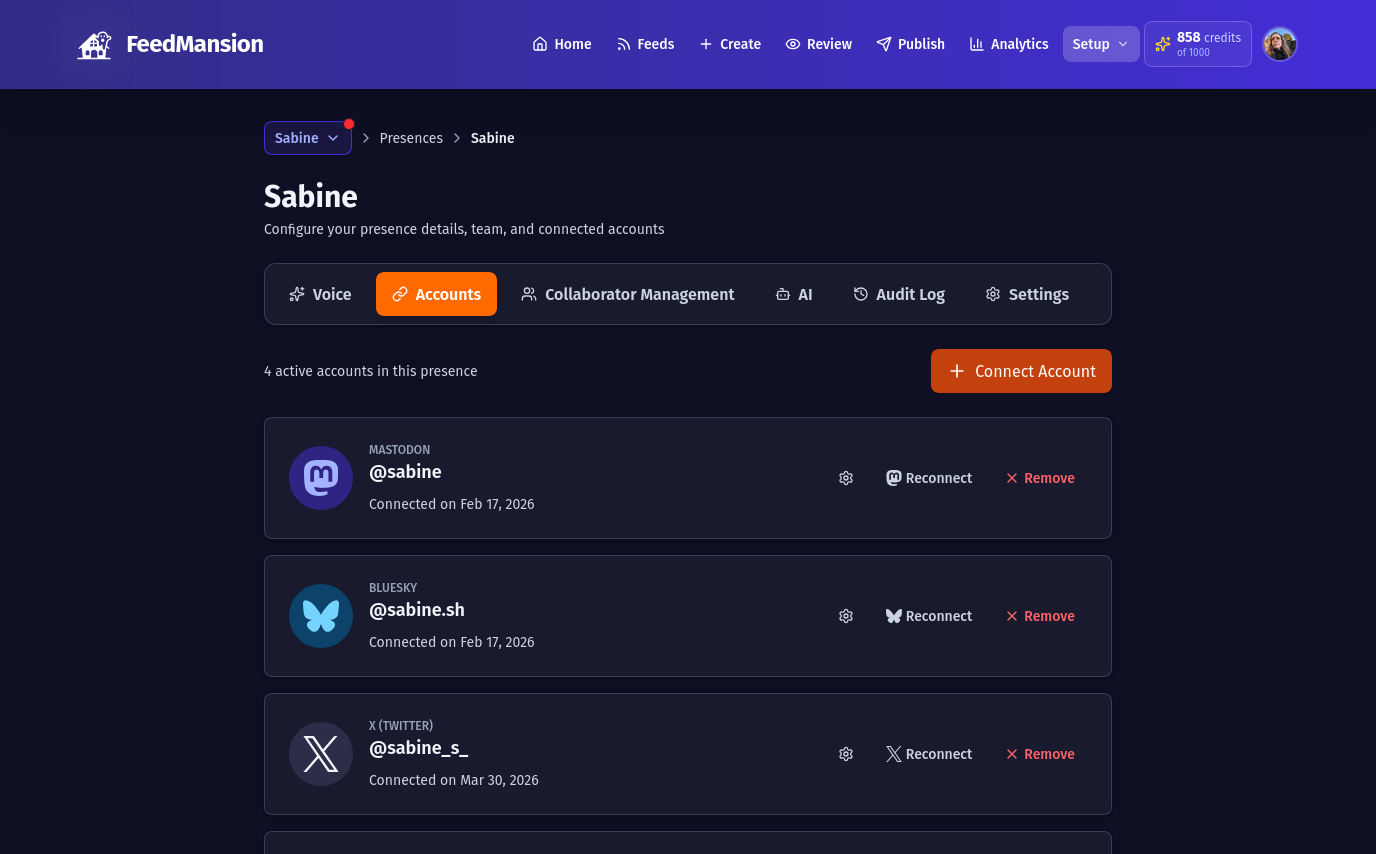Image resolution: width=1376 pixels, height=854 pixels.
Task: Reconnect the Mastodon @sabine account
Action: 929,478
